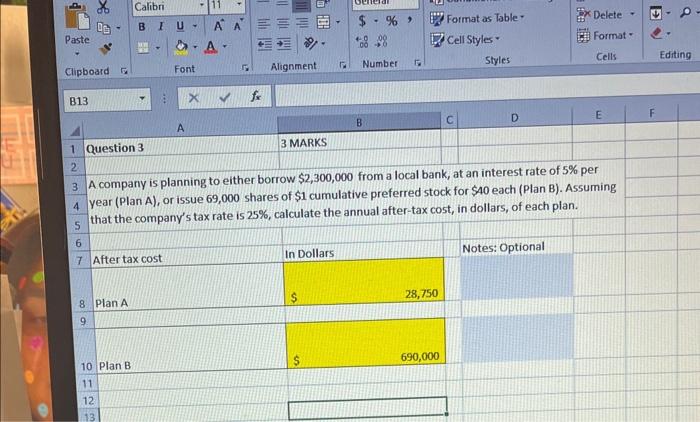Screen dimensions: 700x422
Task: Open the Cell Styles gallery
Action: [465, 39]
